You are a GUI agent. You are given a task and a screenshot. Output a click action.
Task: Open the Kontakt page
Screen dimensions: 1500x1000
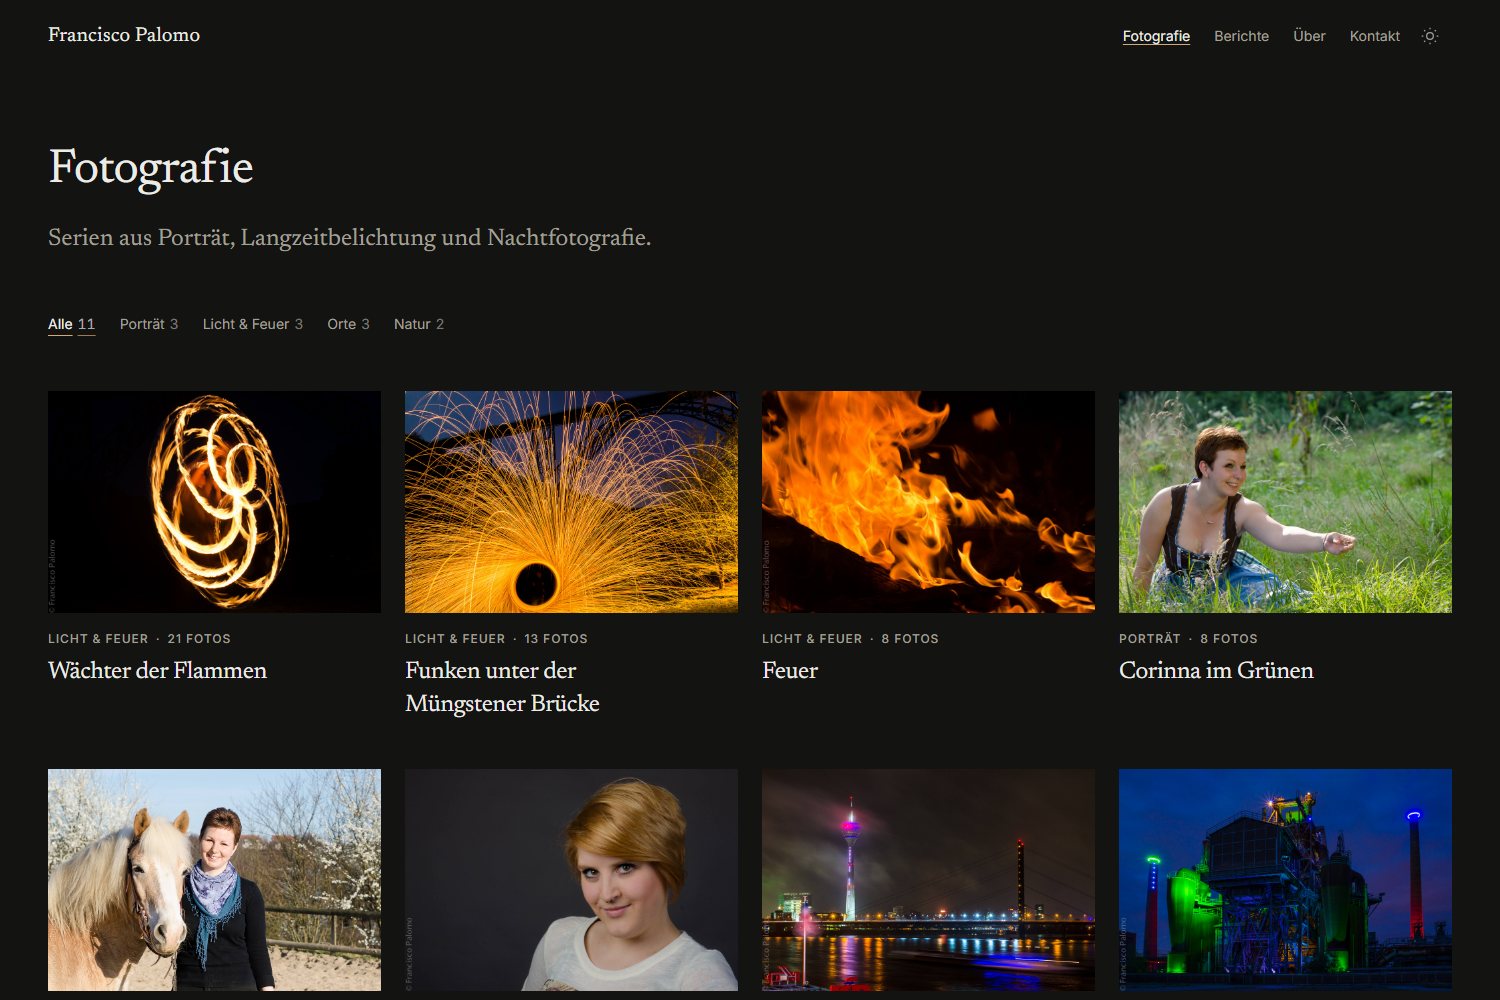click(1374, 36)
